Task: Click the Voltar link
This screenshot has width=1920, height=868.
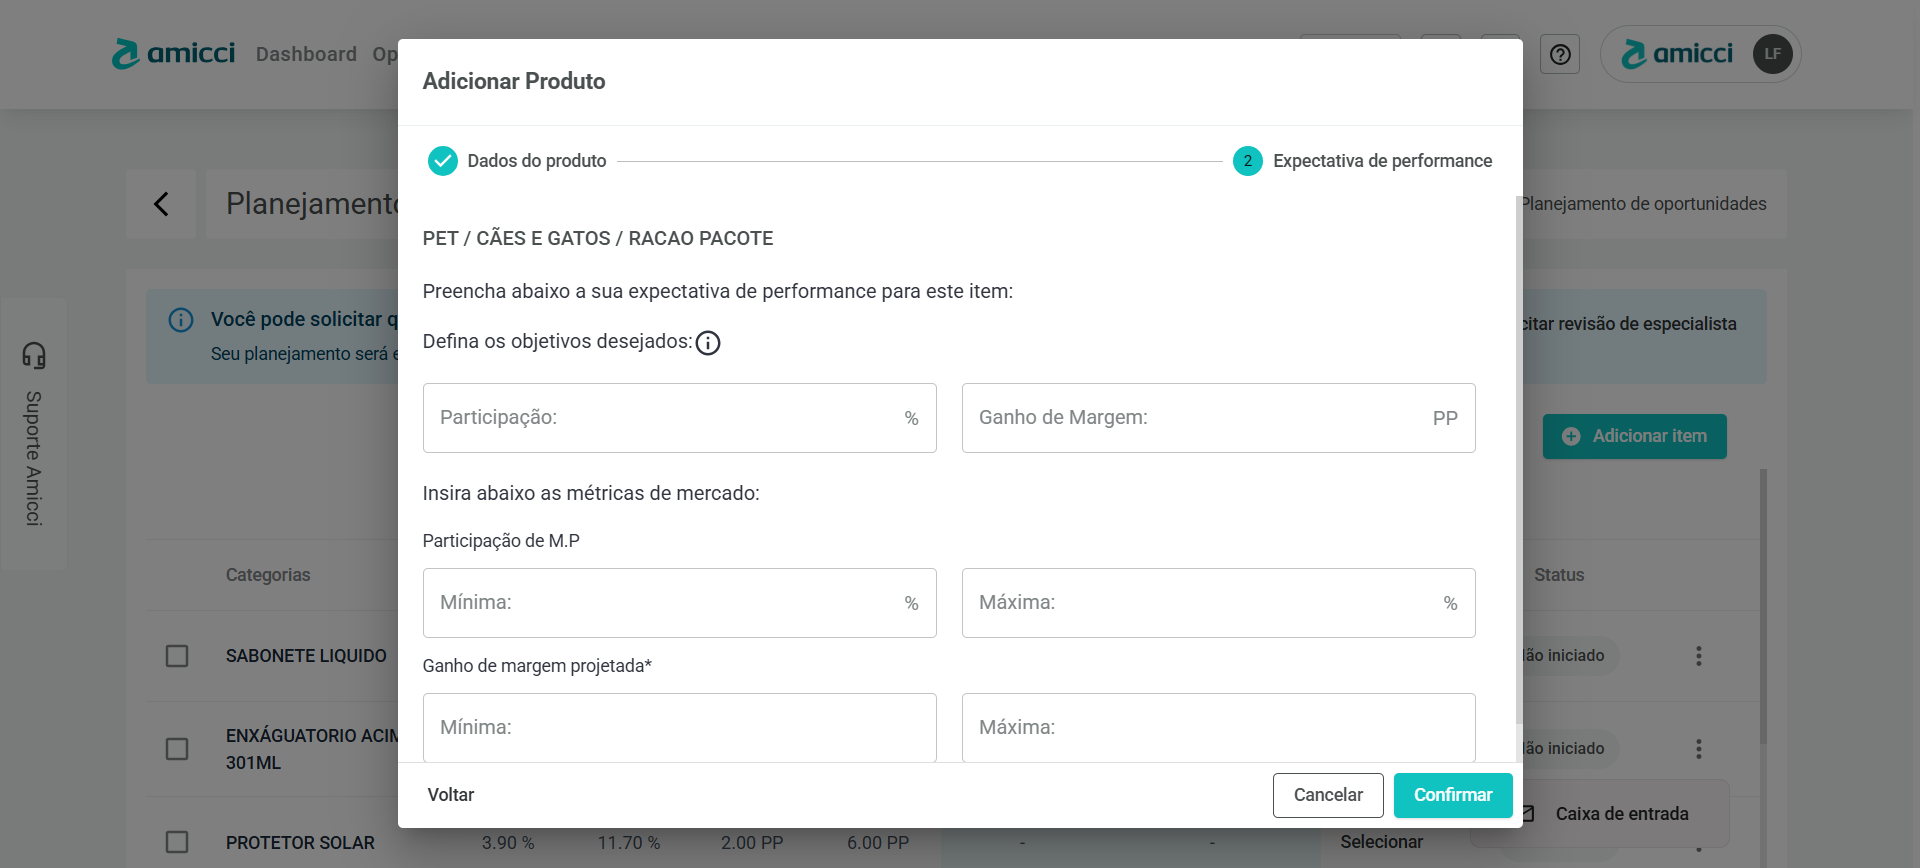Action: (x=451, y=795)
